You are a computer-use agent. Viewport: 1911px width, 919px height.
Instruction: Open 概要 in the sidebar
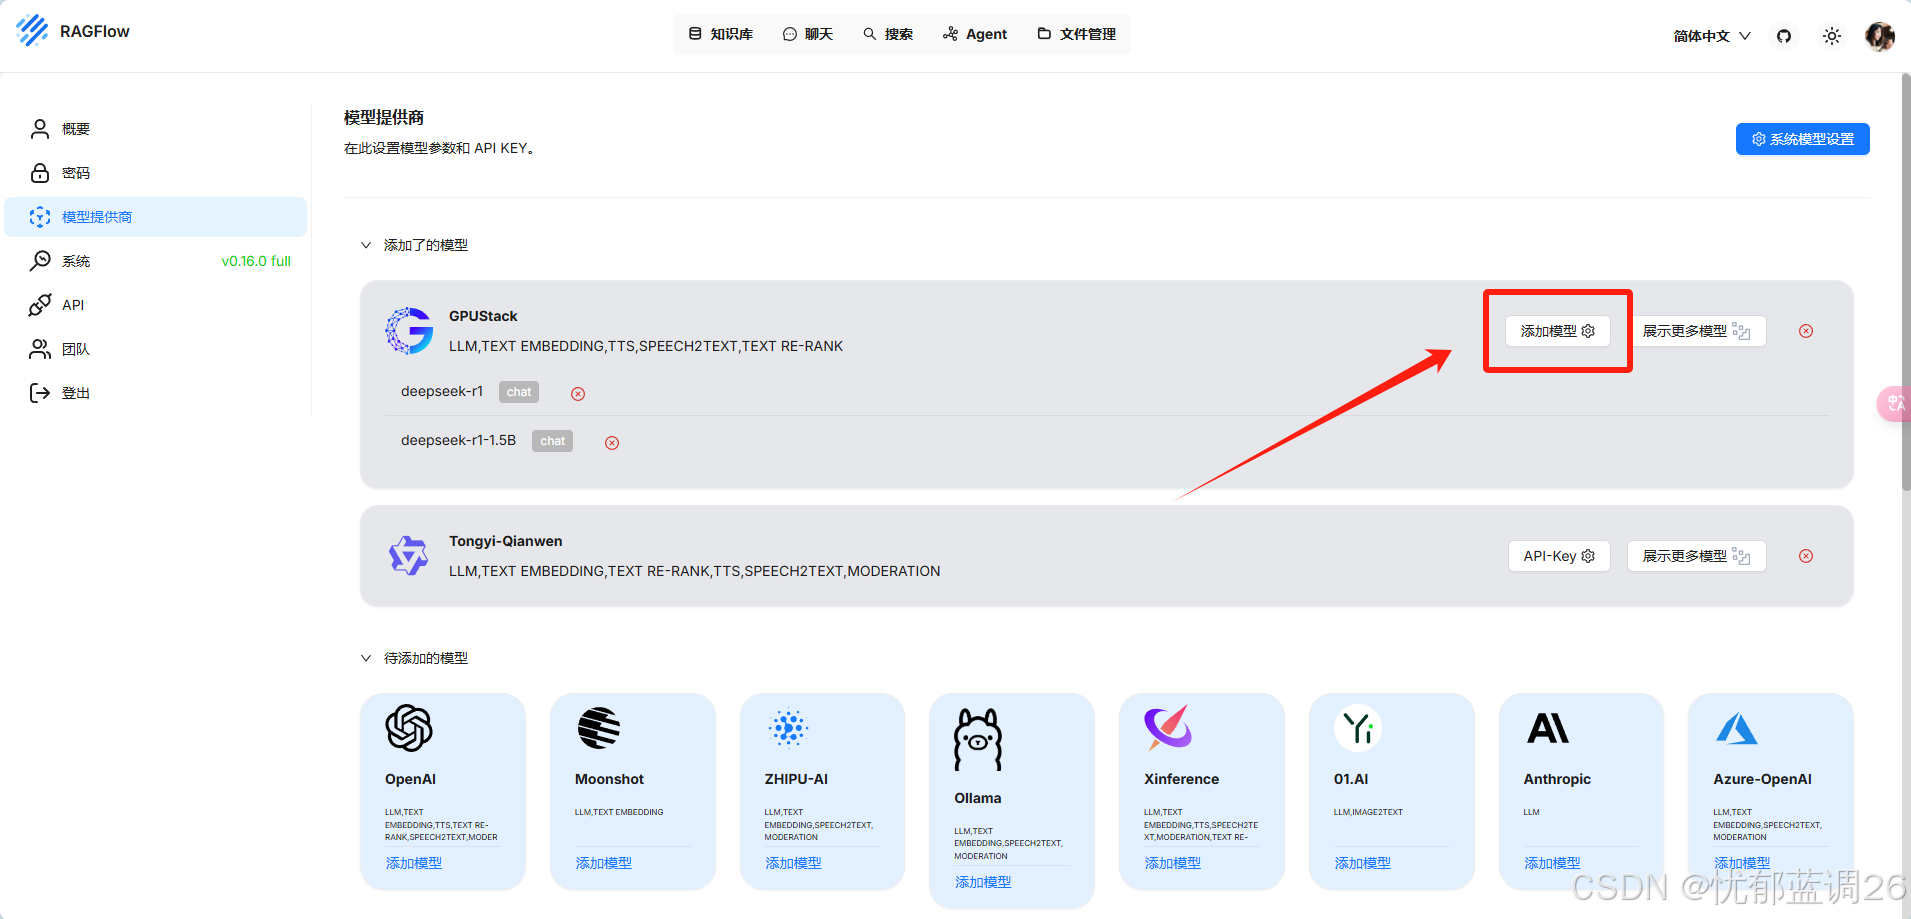156,129
